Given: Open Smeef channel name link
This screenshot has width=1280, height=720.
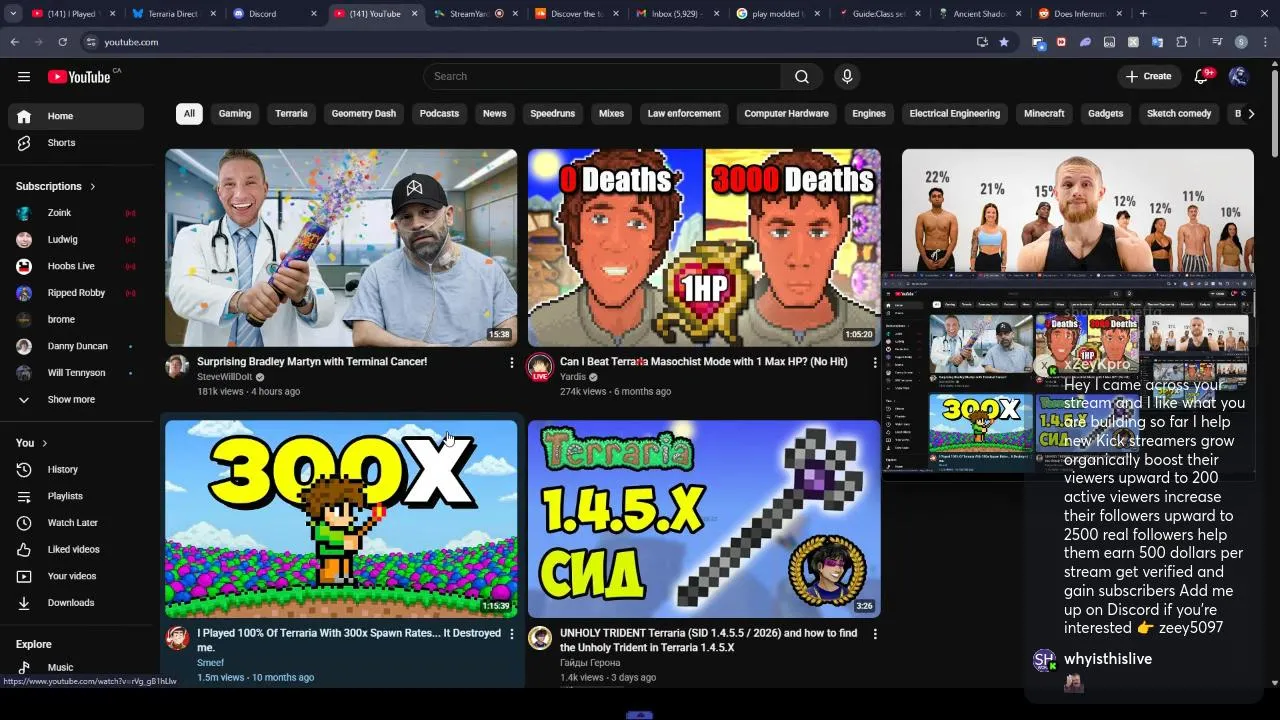Looking at the screenshot, I should click(210, 663).
